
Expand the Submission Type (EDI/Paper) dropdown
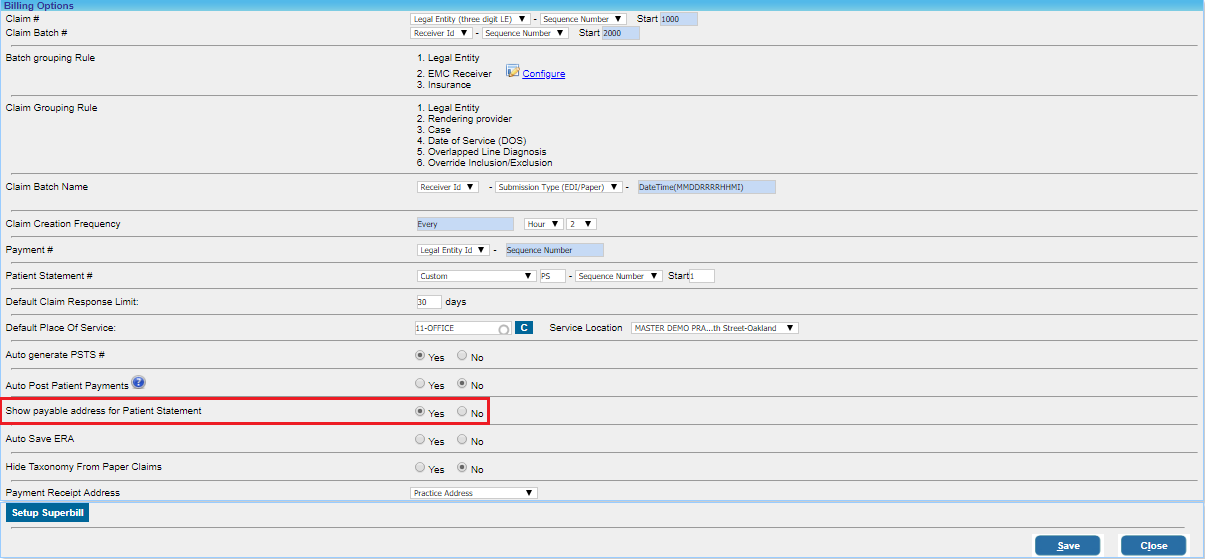[557, 187]
